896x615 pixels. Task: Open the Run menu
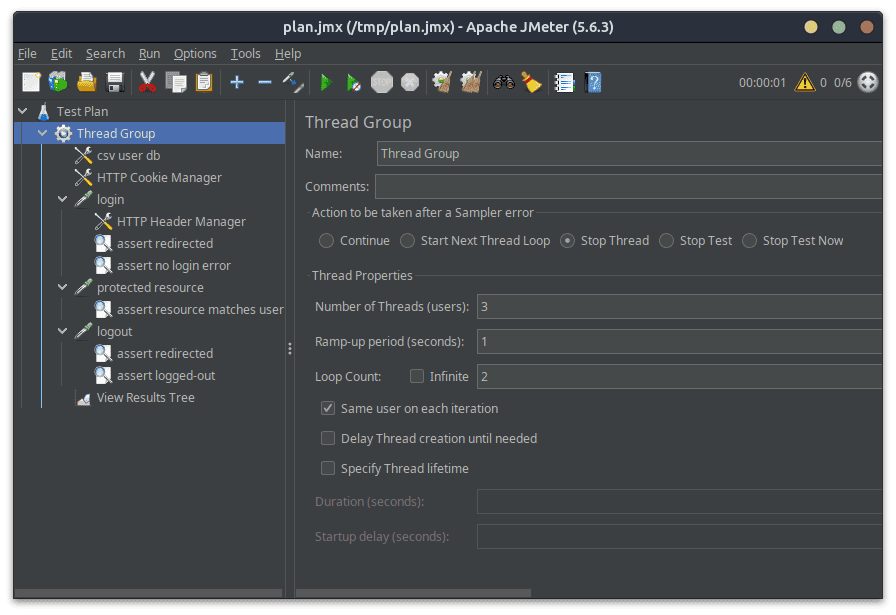coord(149,54)
